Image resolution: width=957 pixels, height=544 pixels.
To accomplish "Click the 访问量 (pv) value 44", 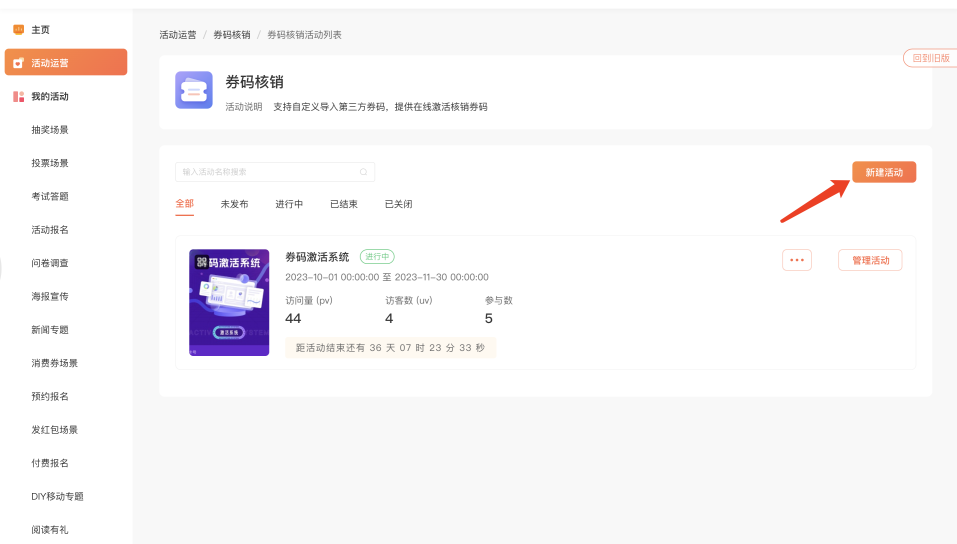I will coord(293,318).
